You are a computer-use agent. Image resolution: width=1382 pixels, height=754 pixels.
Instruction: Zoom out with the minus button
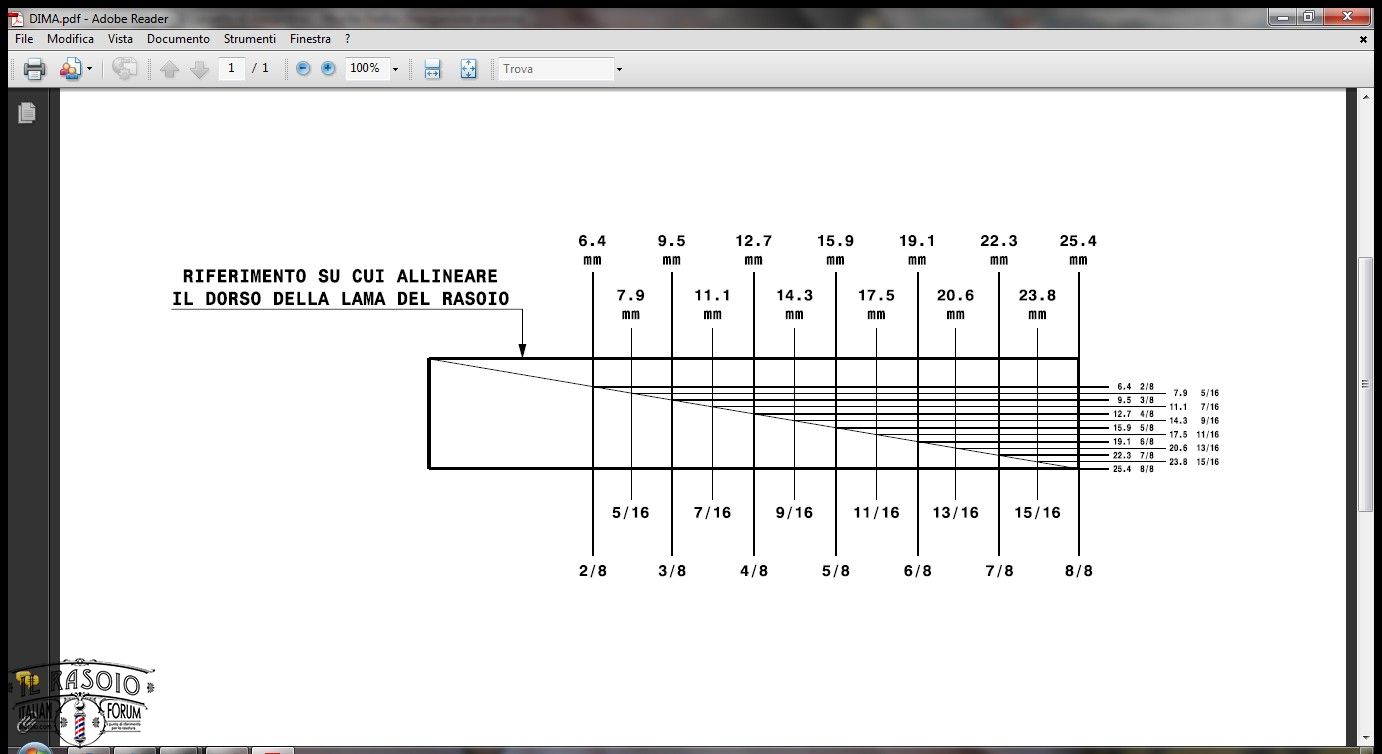click(x=303, y=69)
